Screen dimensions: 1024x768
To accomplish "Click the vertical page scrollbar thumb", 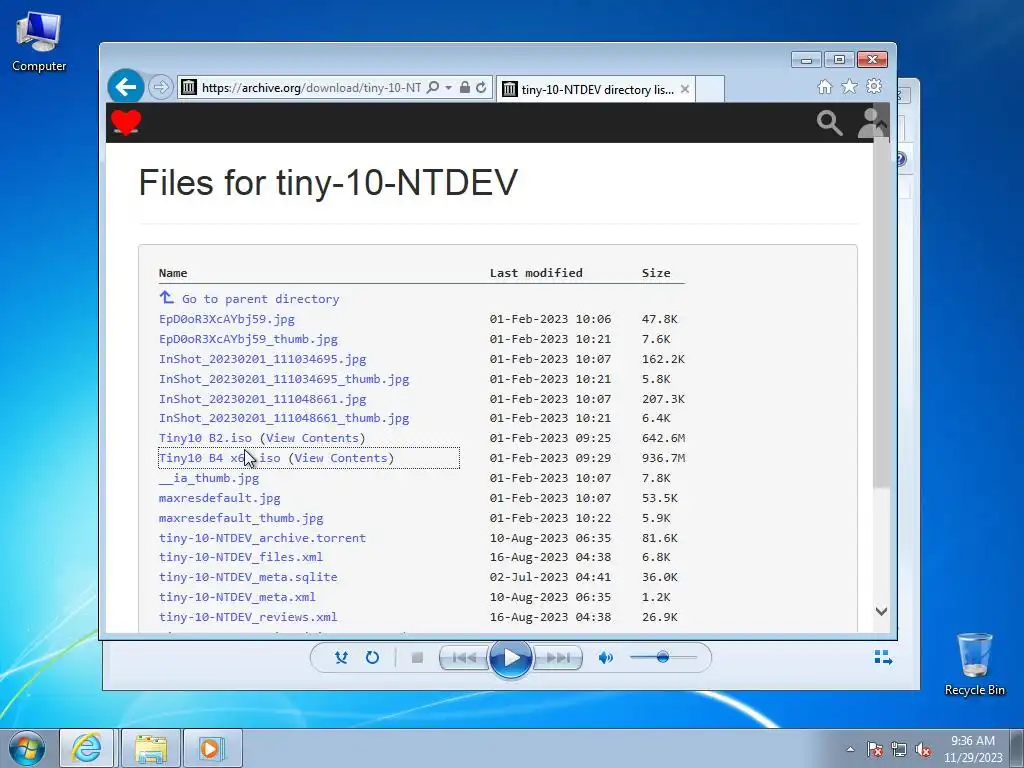I will coord(881,312).
